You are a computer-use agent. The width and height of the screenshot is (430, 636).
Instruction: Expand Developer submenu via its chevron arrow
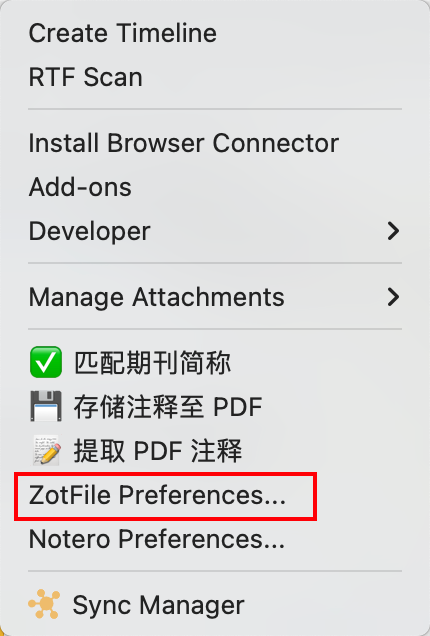coord(393,231)
